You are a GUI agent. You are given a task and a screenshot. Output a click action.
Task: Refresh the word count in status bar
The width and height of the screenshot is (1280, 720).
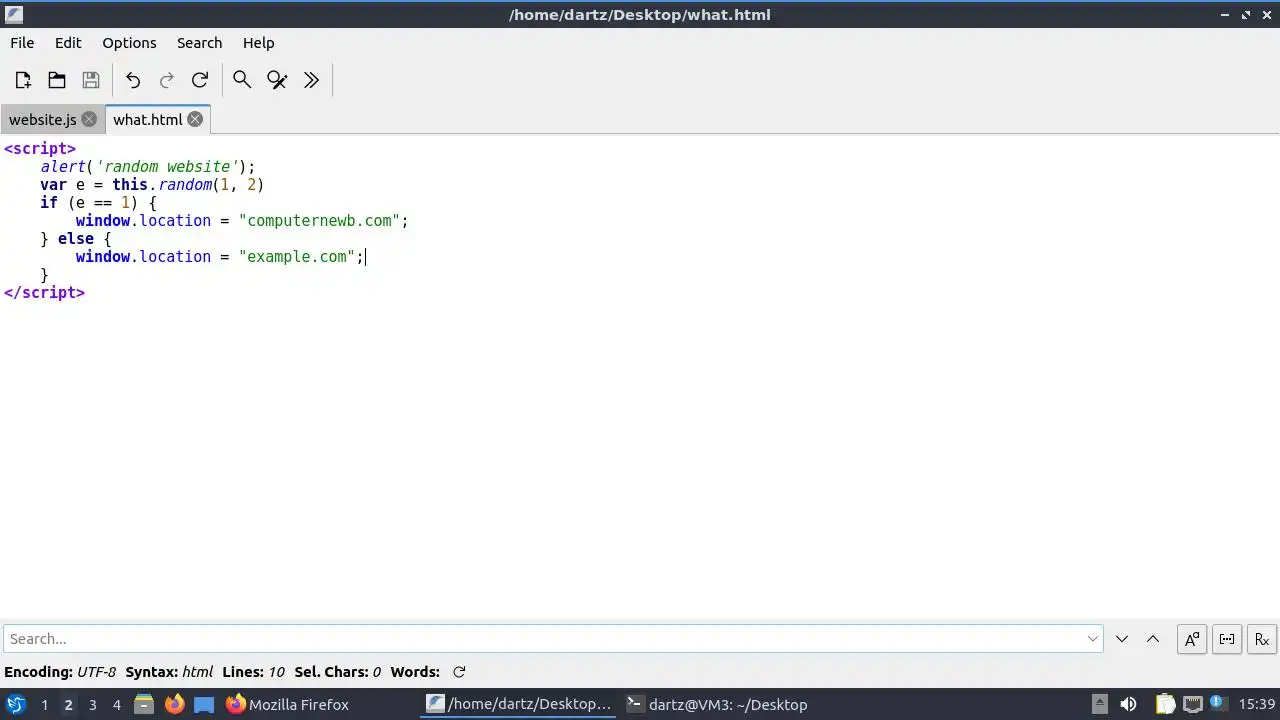459,672
